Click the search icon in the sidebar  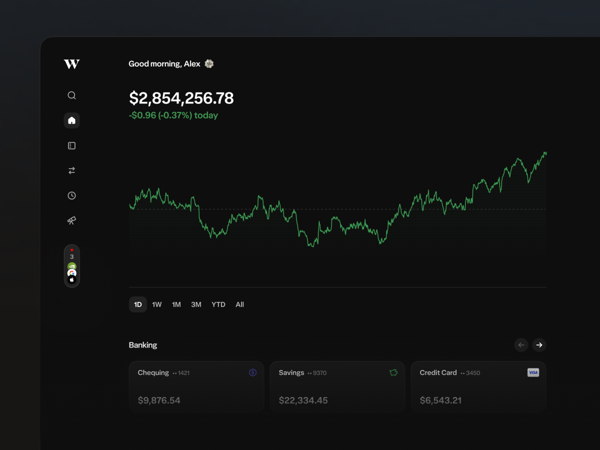(71, 96)
